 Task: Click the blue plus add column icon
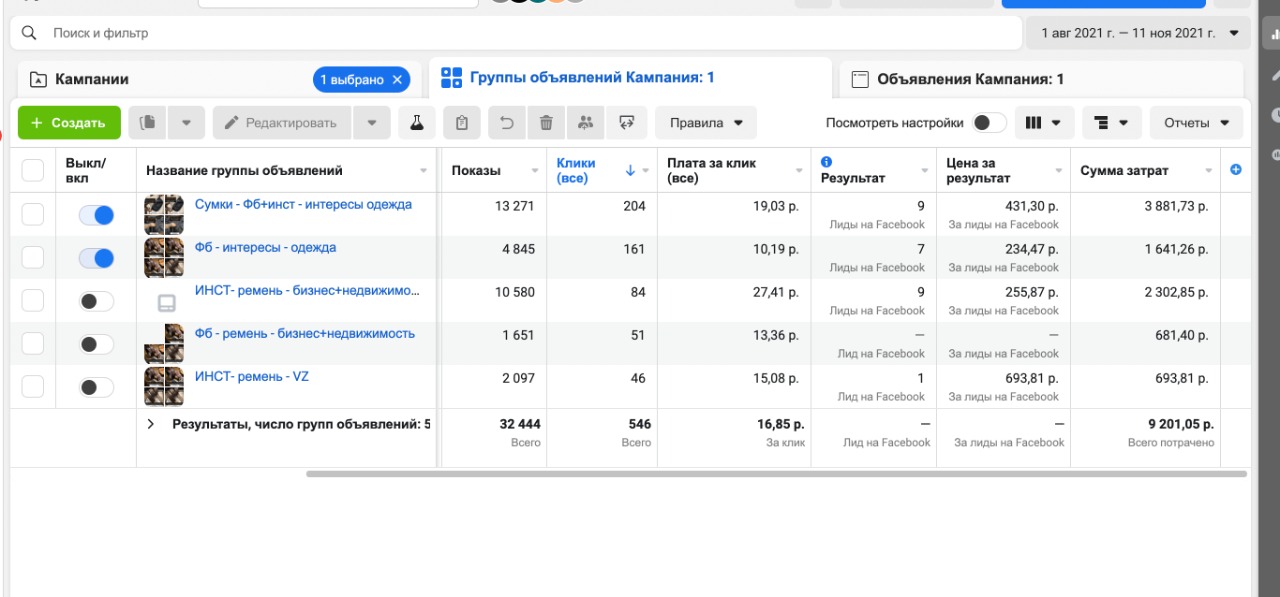[1236, 170]
